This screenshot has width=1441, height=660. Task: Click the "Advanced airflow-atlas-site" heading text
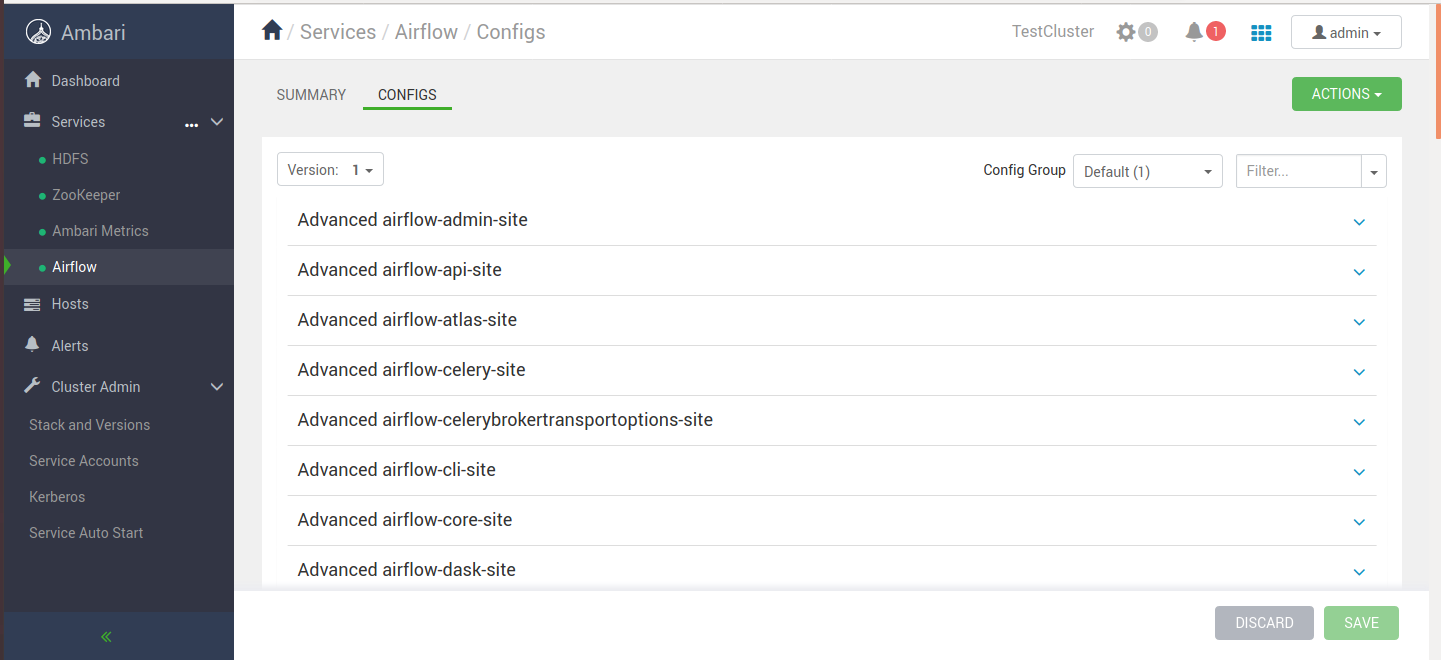pyautogui.click(x=407, y=320)
